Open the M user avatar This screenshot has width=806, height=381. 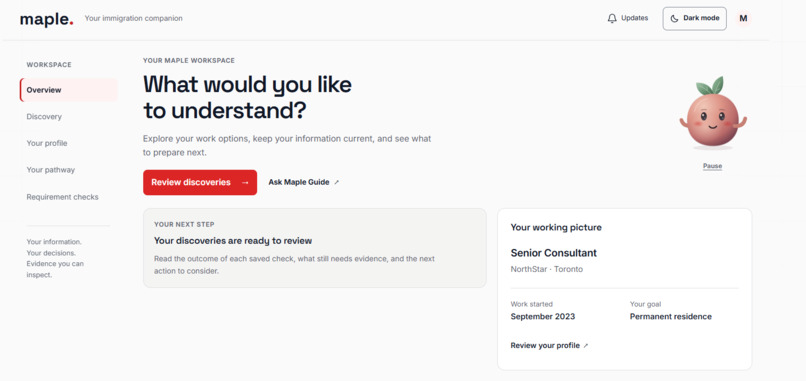(743, 19)
